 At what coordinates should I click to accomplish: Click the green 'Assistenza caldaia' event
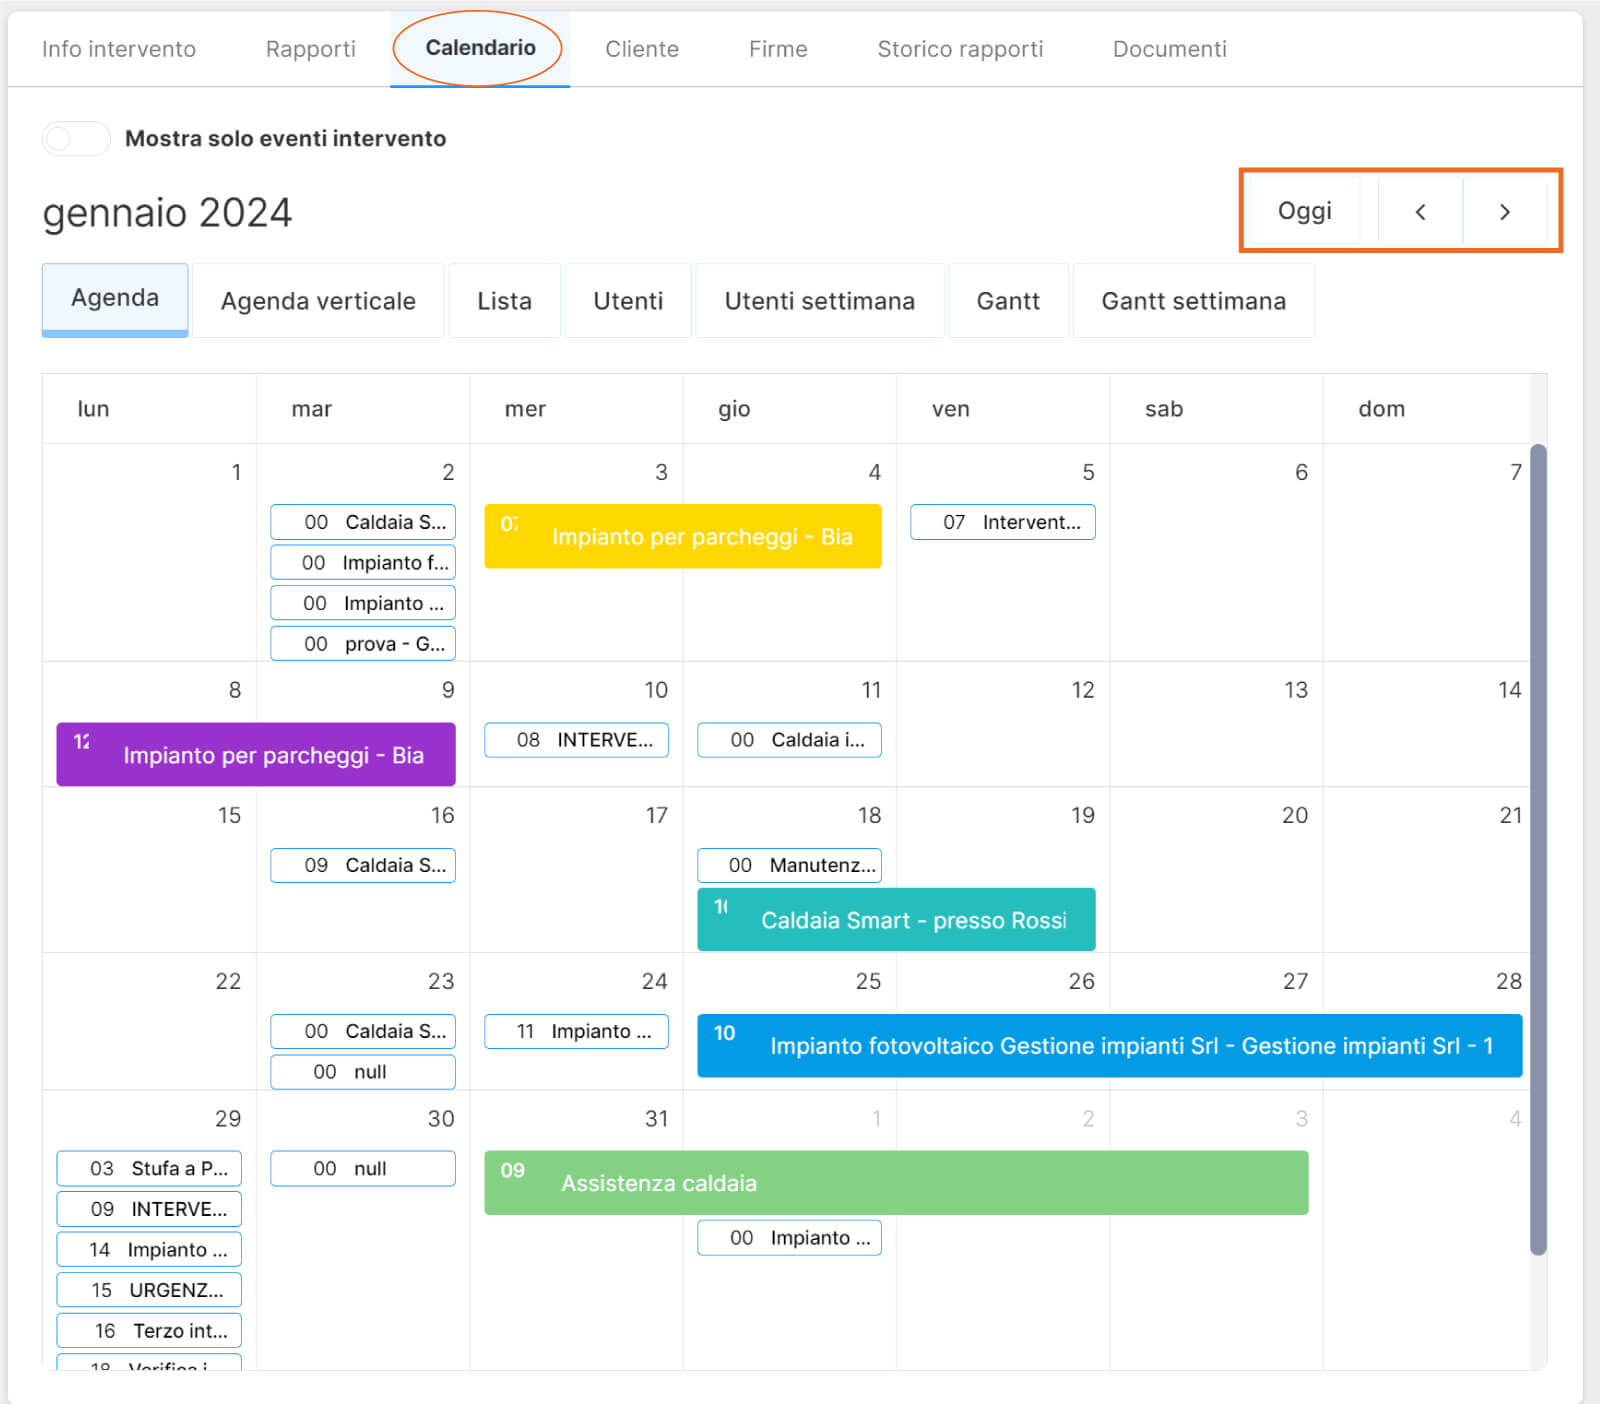pos(896,1183)
